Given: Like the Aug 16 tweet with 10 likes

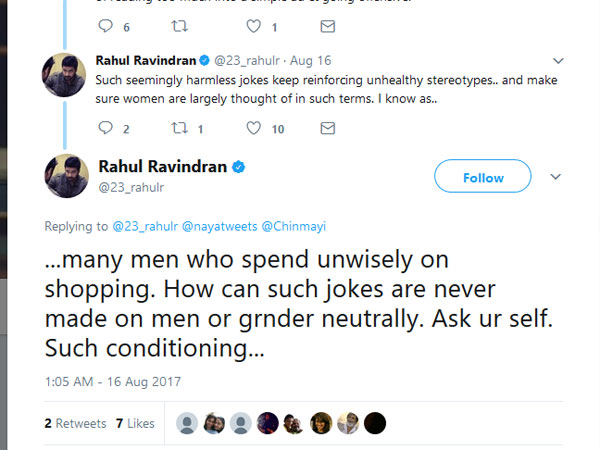Looking at the screenshot, I should click(253, 128).
